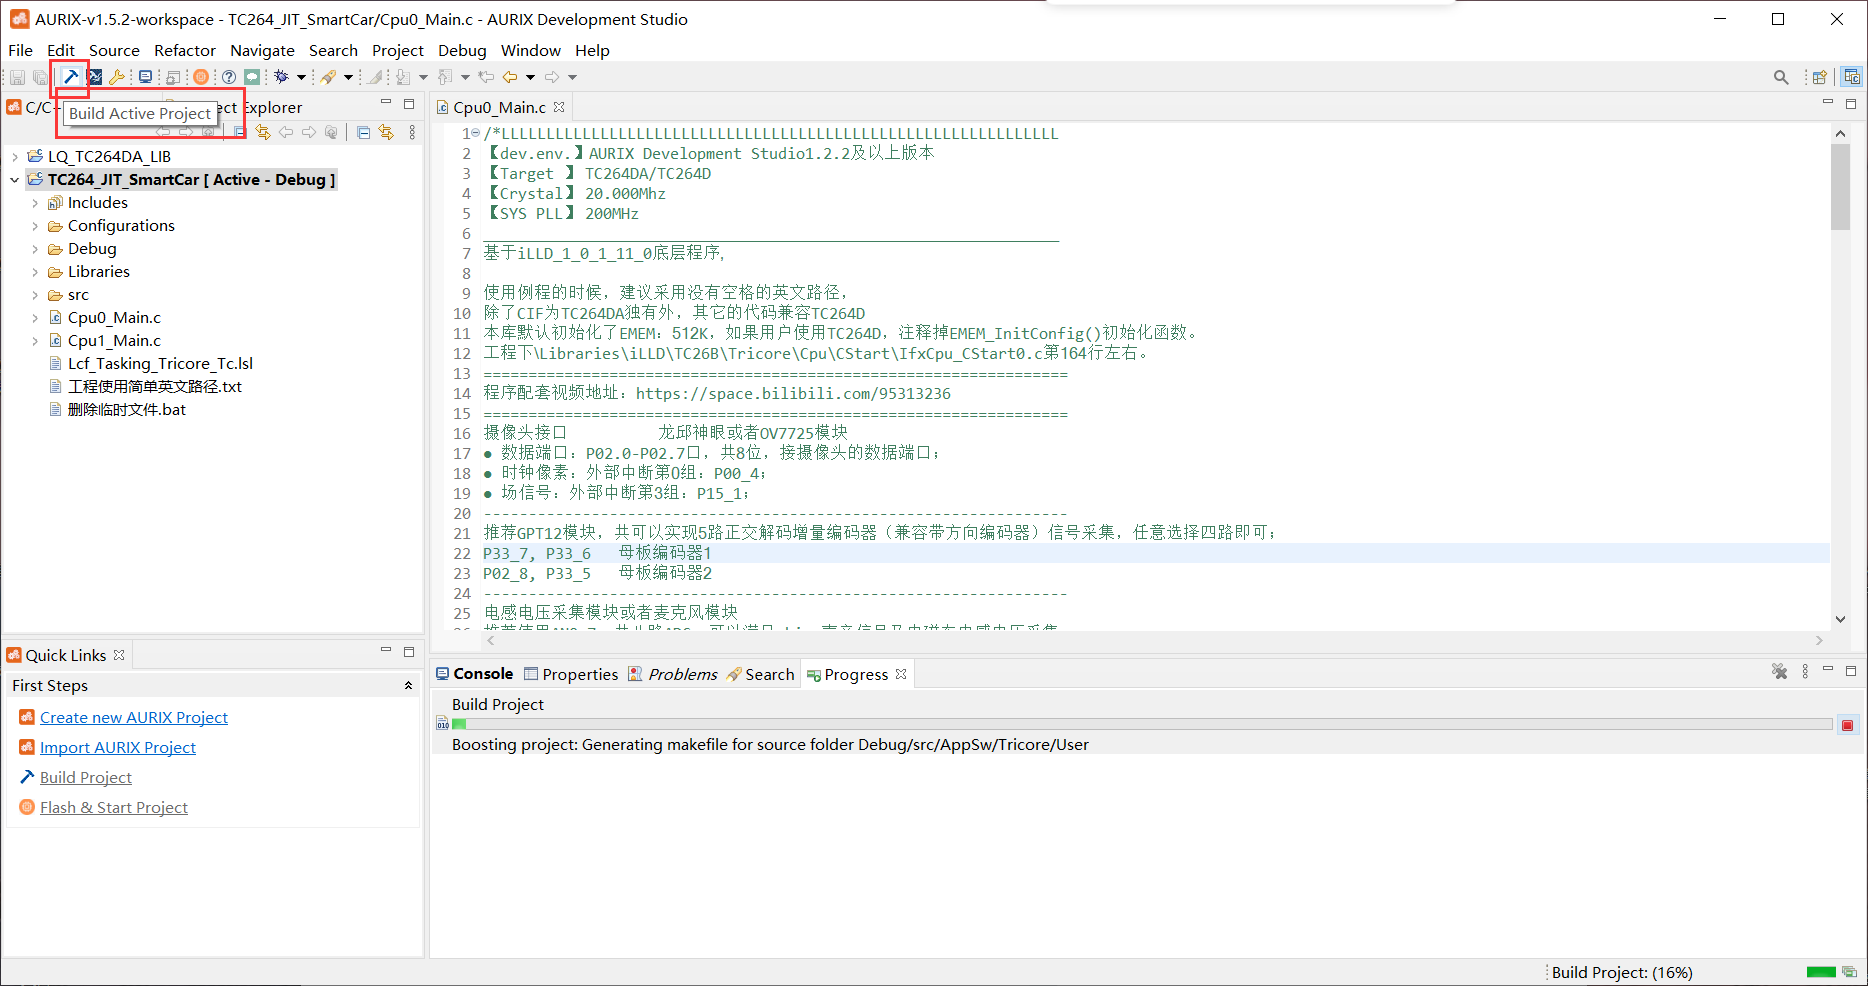Screen dimensions: 1868x986
Task: Click Import AURIX Project link
Action: (x=118, y=747)
